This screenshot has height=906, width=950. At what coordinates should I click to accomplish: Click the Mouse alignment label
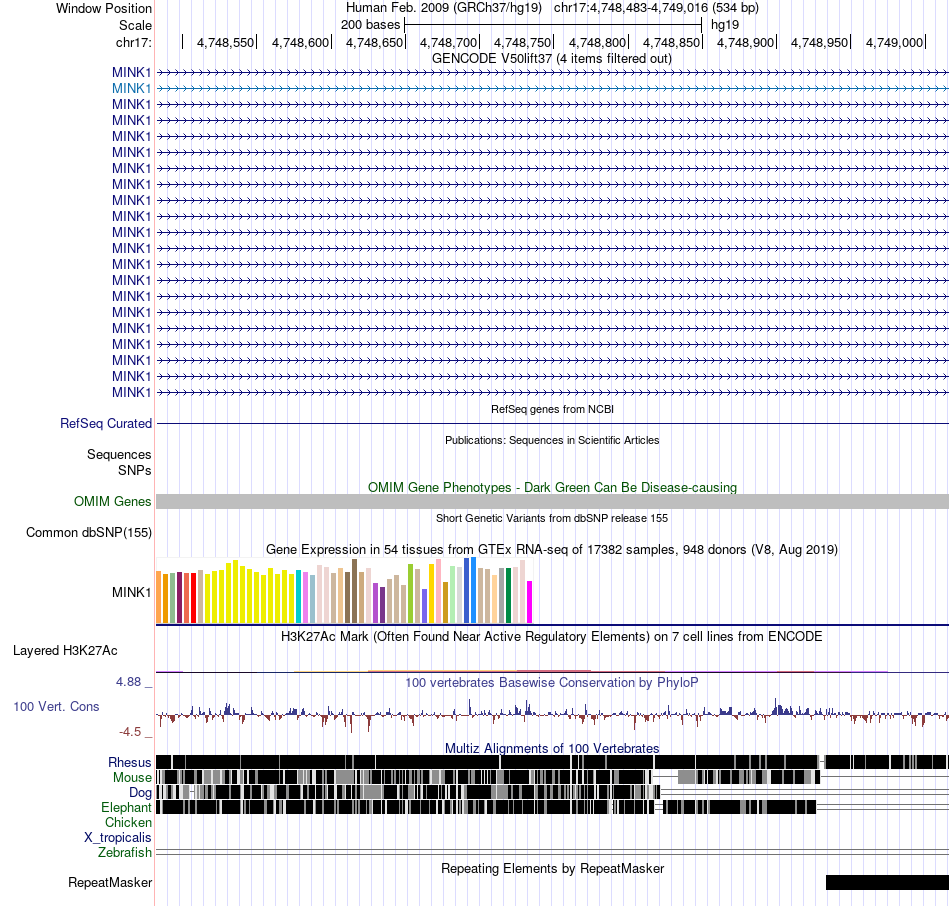click(132, 778)
